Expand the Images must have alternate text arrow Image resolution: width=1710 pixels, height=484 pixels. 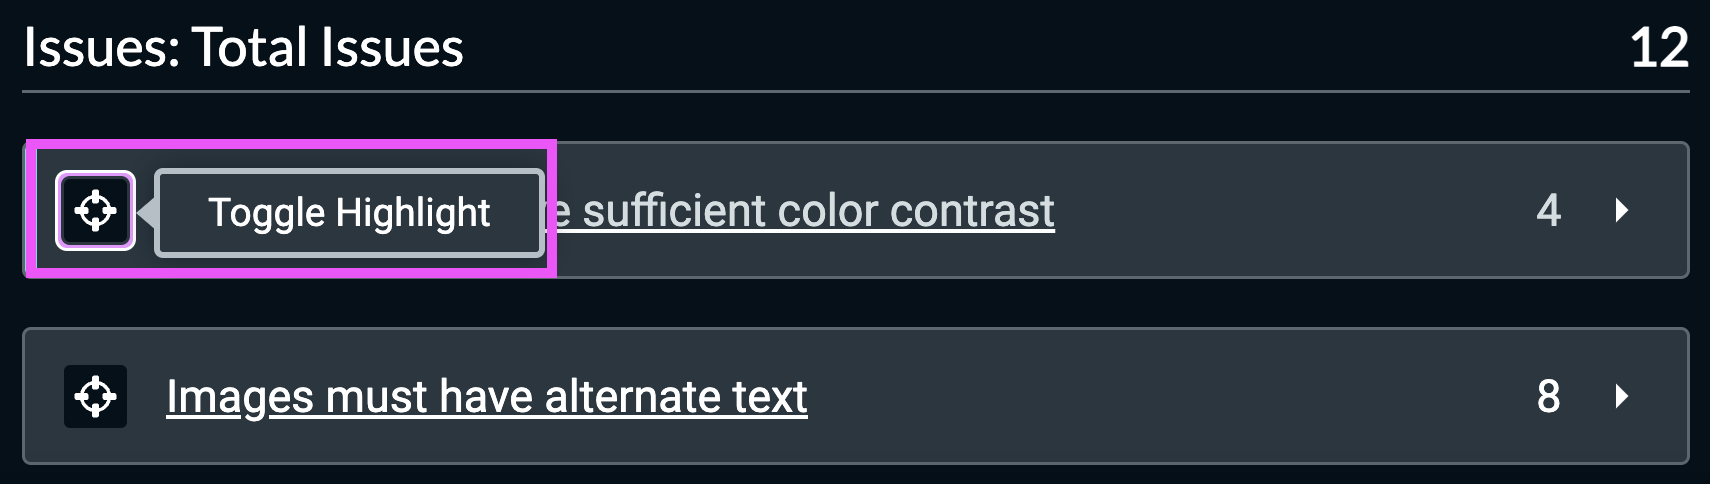pyautogui.click(x=1621, y=397)
